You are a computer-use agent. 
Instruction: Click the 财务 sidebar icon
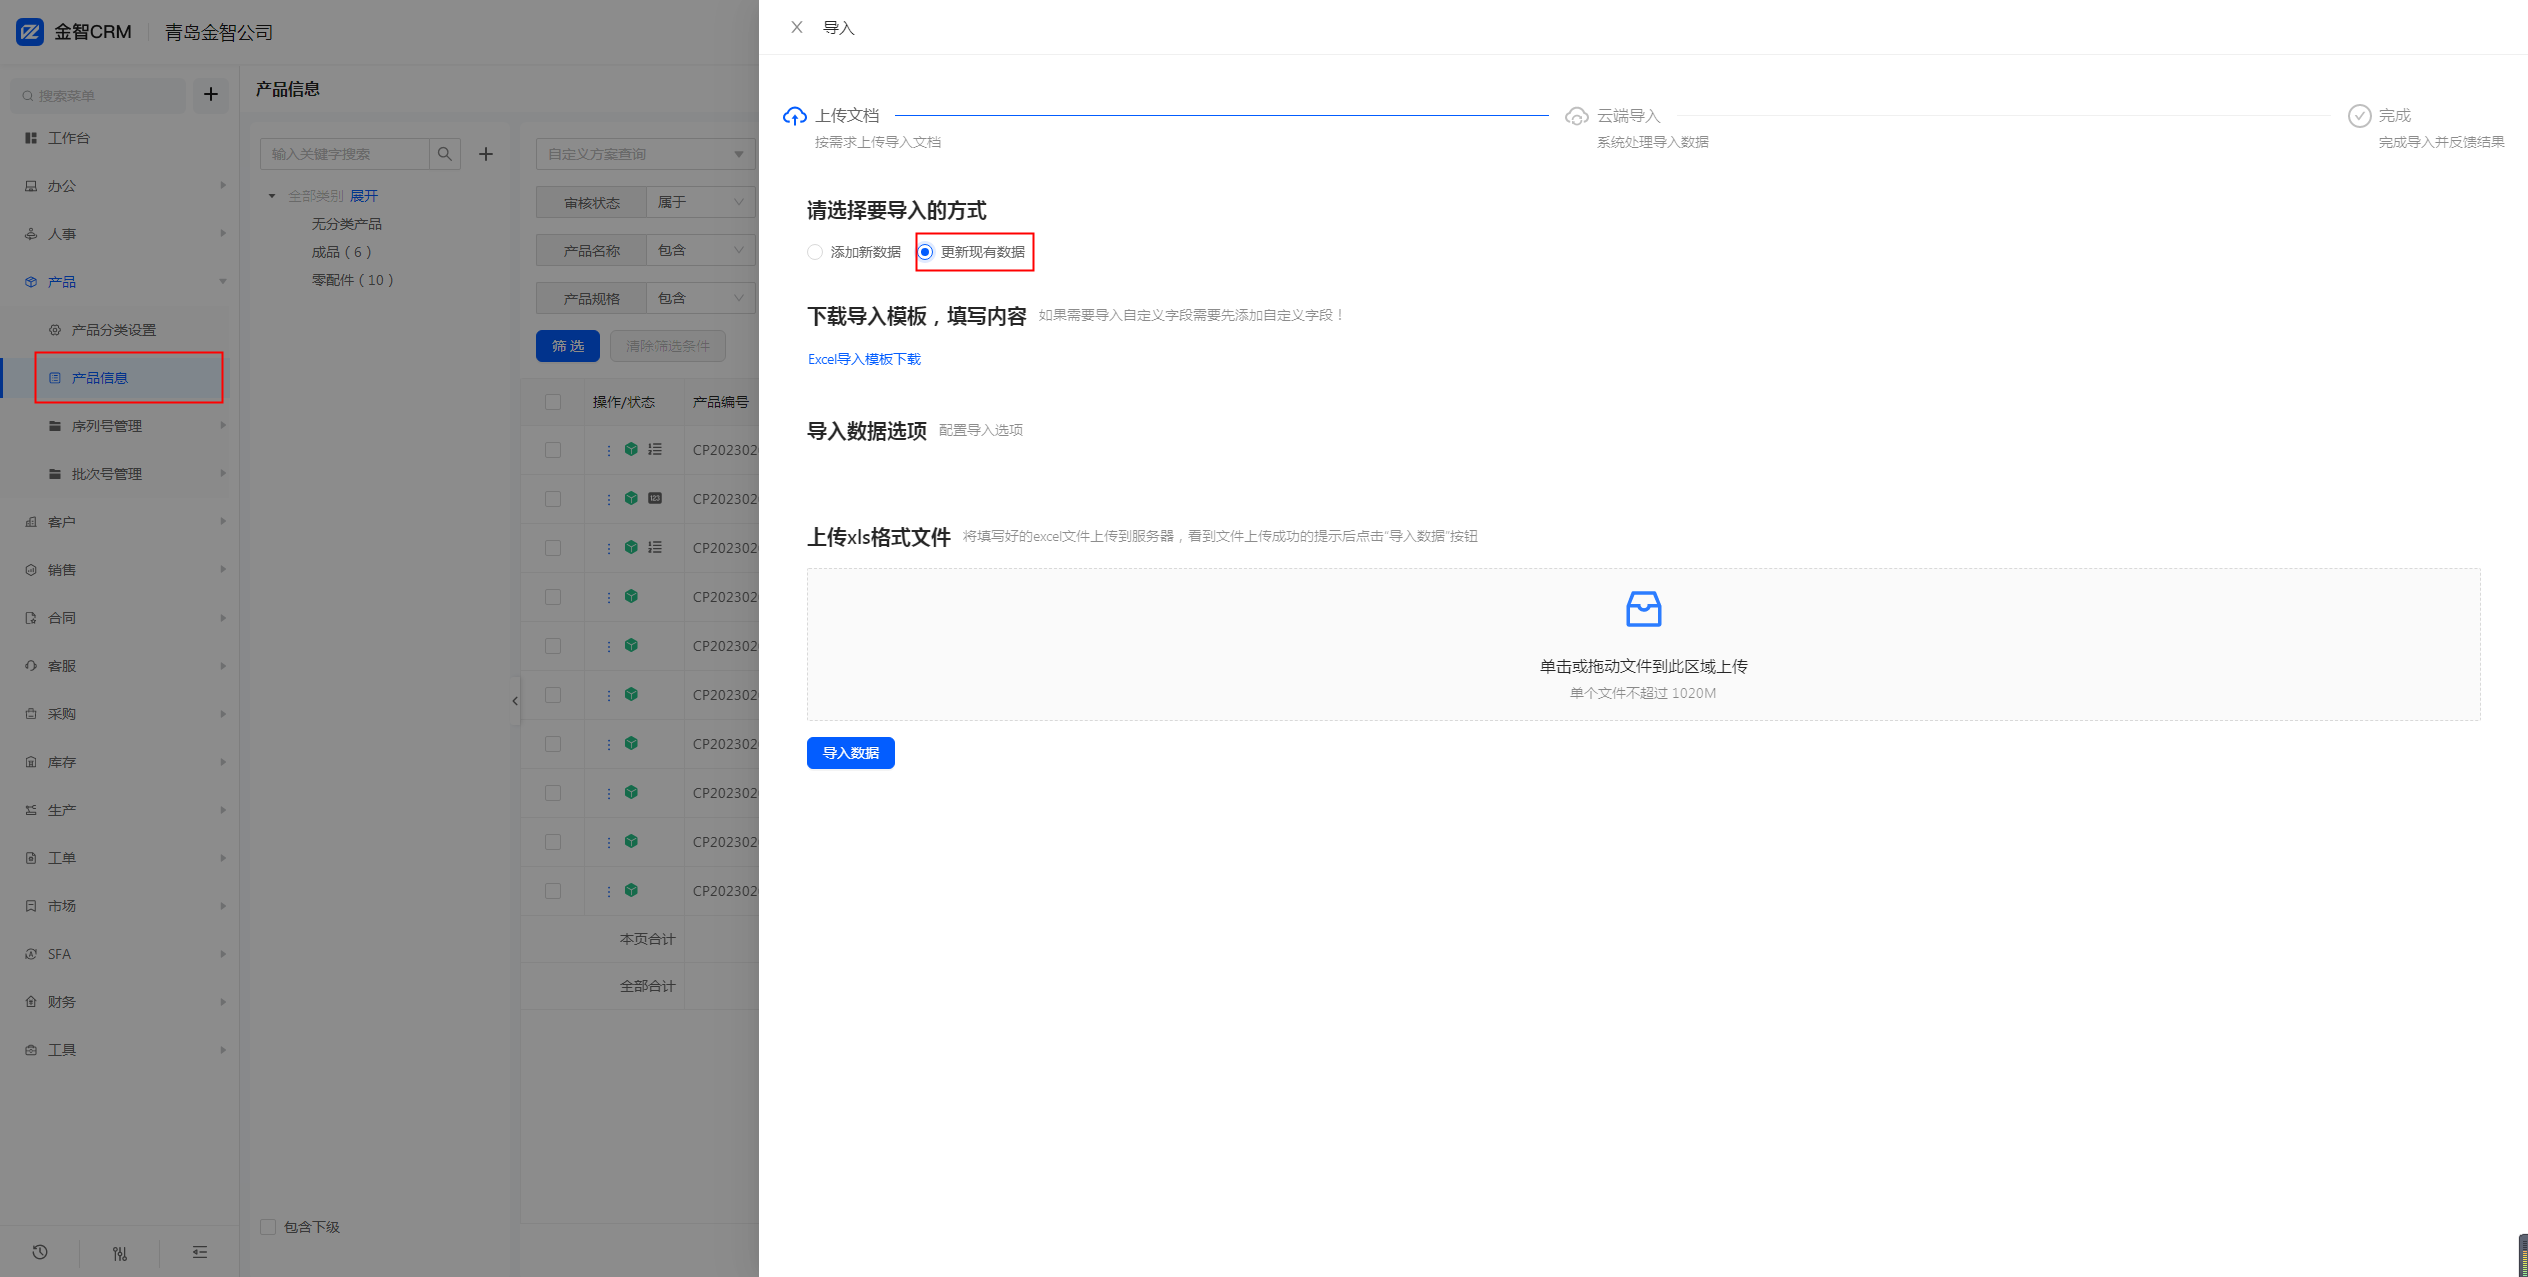pos(31,1002)
